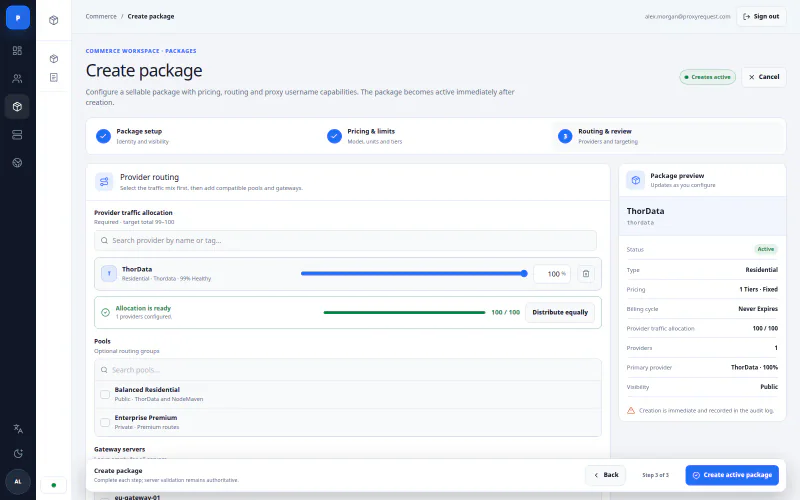
Task: Cancel package creation
Action: [x=764, y=77]
